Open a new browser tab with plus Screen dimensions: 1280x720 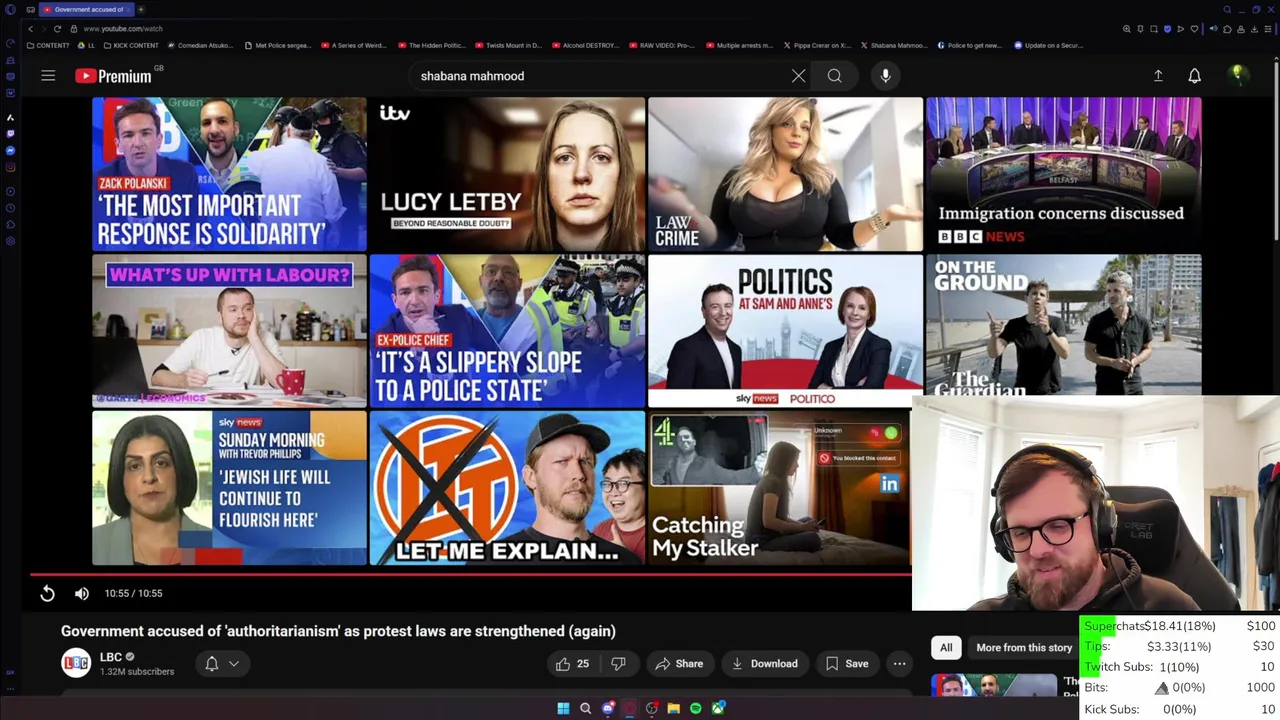[141, 9]
